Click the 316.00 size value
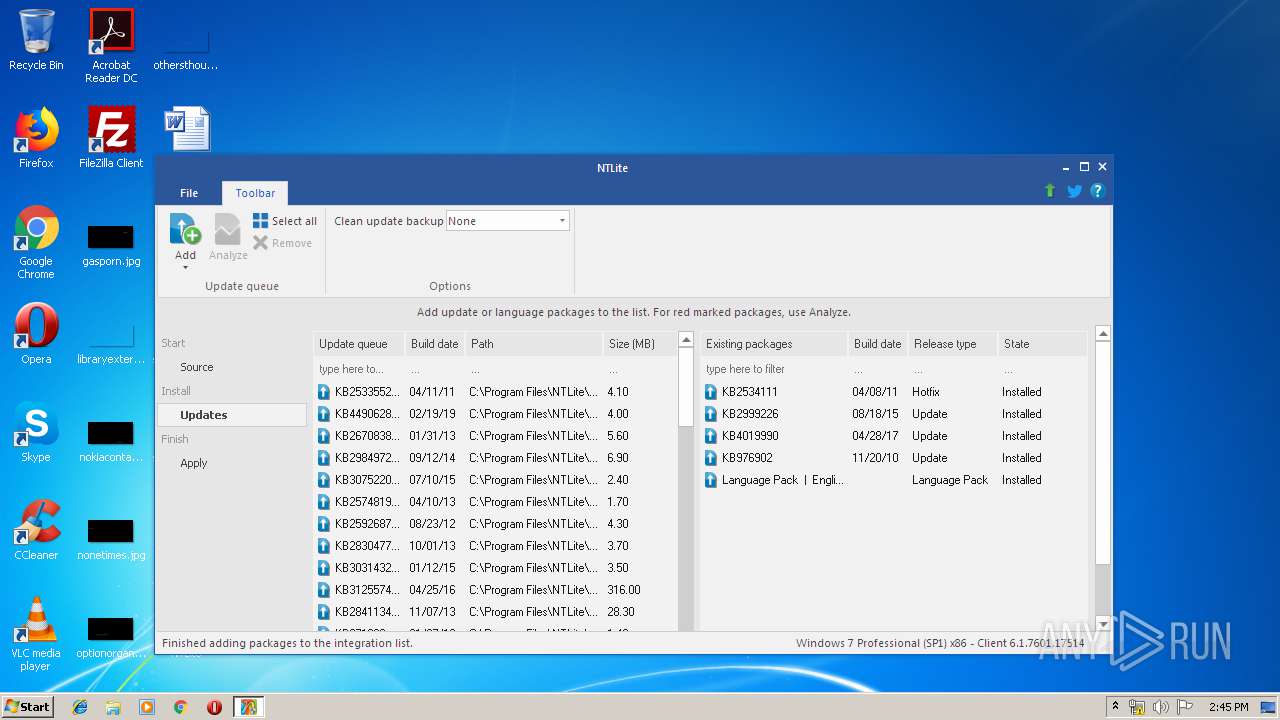The width and height of the screenshot is (1280, 720). pos(624,590)
